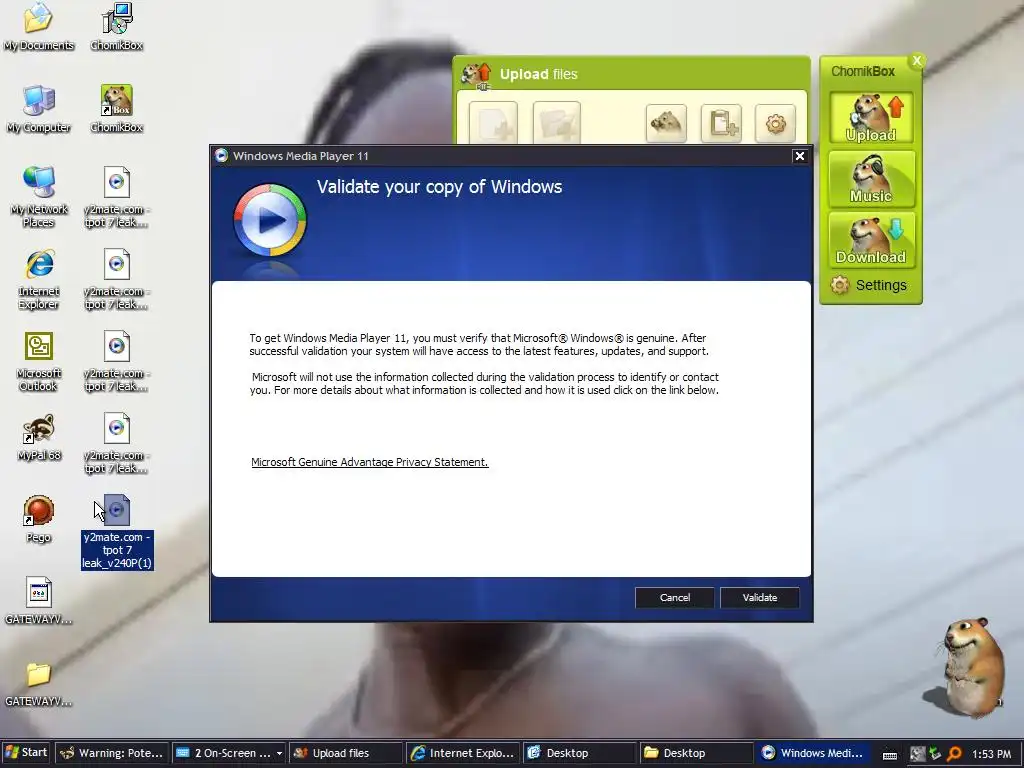
Task: Select Pego desktop shortcut
Action: (39, 520)
